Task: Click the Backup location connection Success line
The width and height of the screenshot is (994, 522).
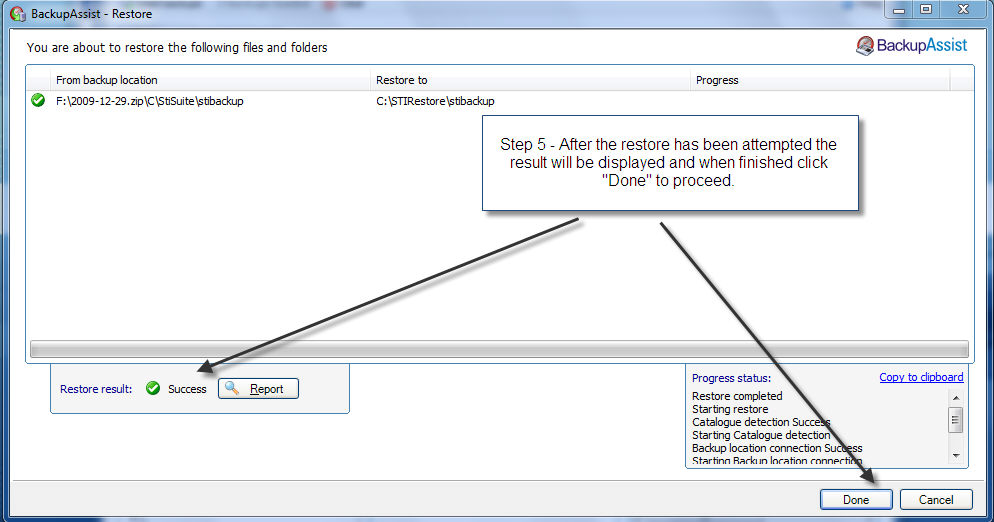Action: (x=777, y=448)
